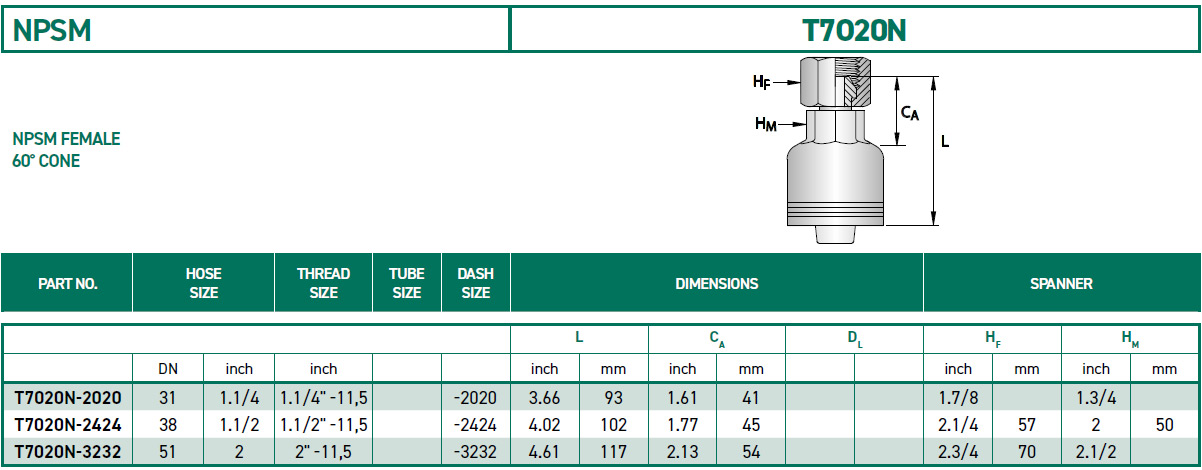Click hose size 1.1/2 inch

click(239, 424)
